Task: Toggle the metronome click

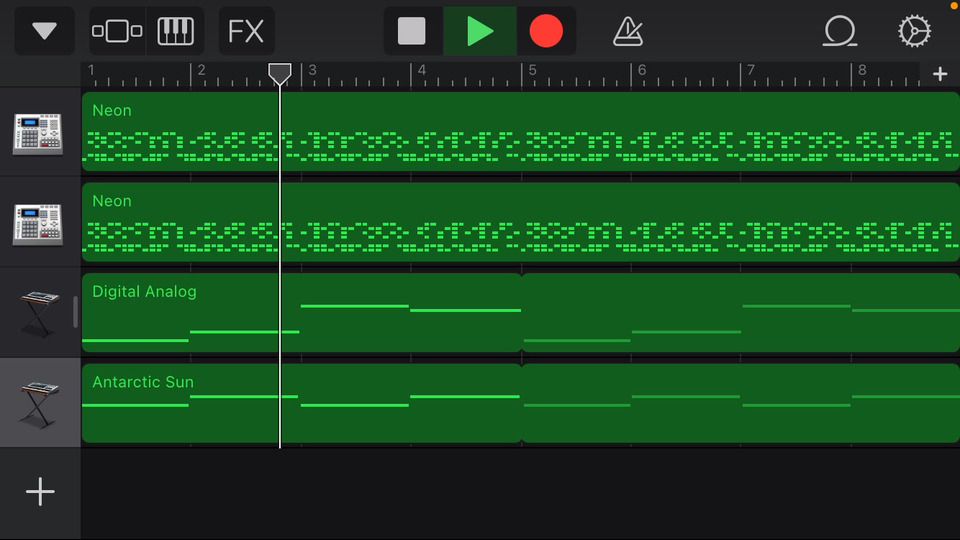Action: pos(628,31)
